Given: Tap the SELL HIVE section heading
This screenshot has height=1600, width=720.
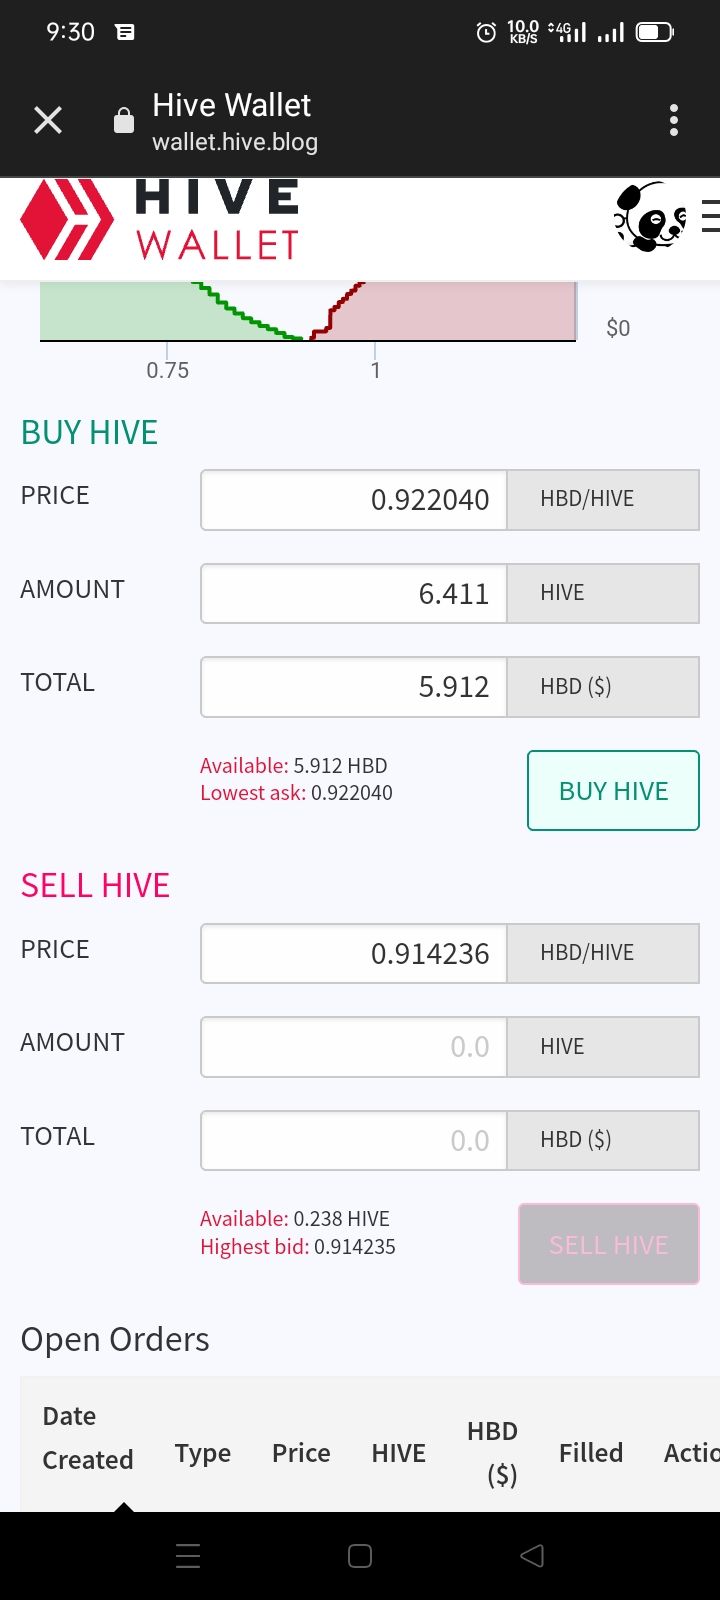Looking at the screenshot, I should (96, 886).
